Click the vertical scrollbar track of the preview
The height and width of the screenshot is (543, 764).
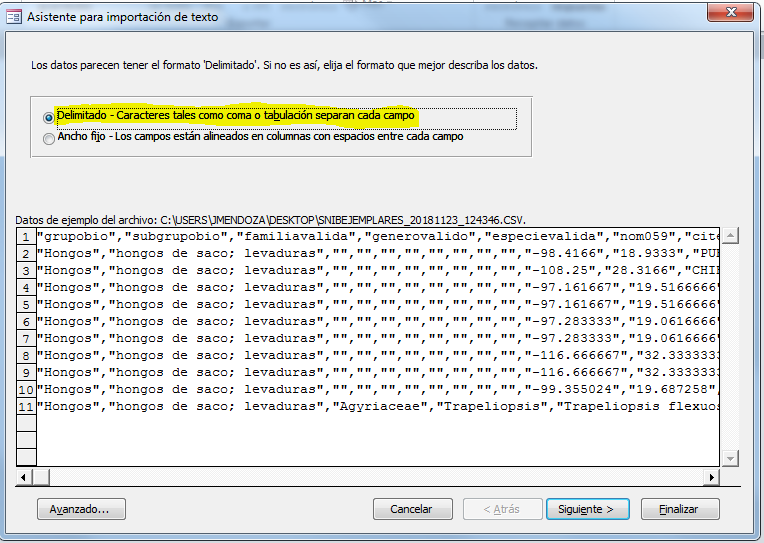[729, 350]
